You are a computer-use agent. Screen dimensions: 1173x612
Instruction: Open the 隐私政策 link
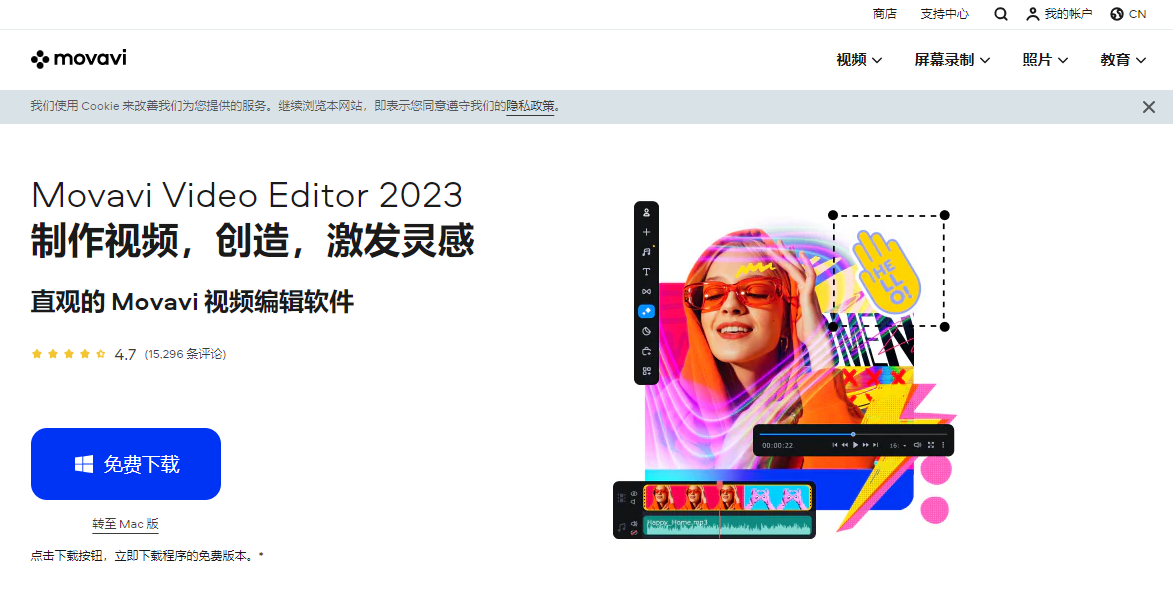tap(530, 106)
